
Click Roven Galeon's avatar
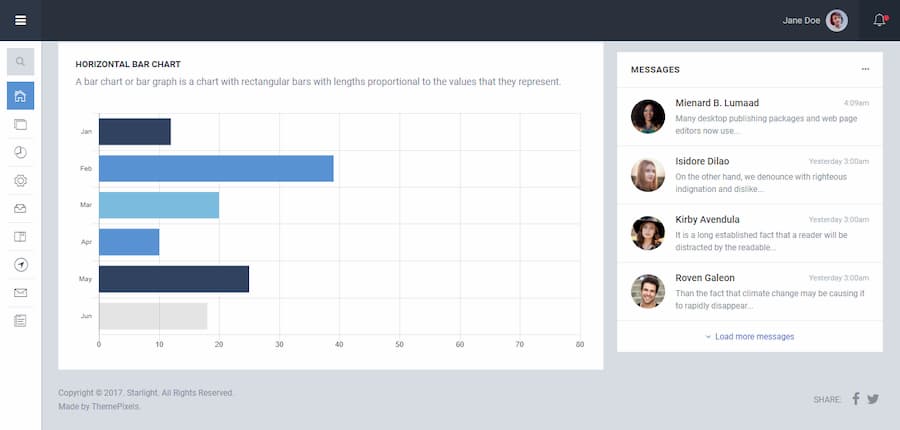pyautogui.click(x=648, y=291)
